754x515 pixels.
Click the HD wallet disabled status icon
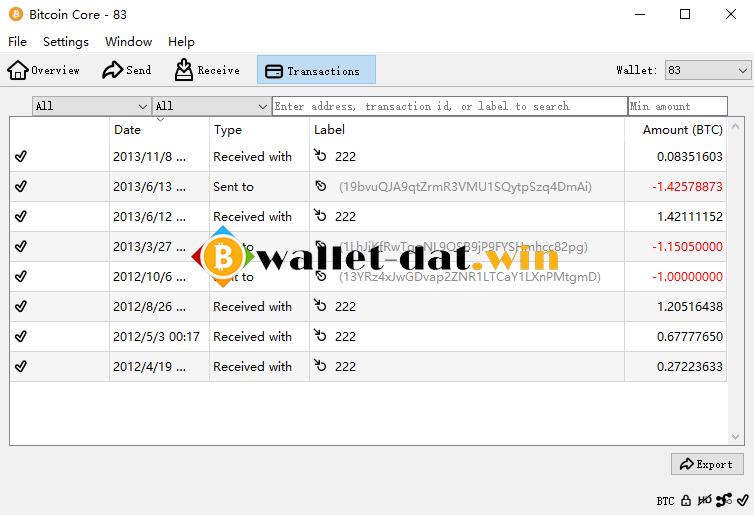[704, 501]
